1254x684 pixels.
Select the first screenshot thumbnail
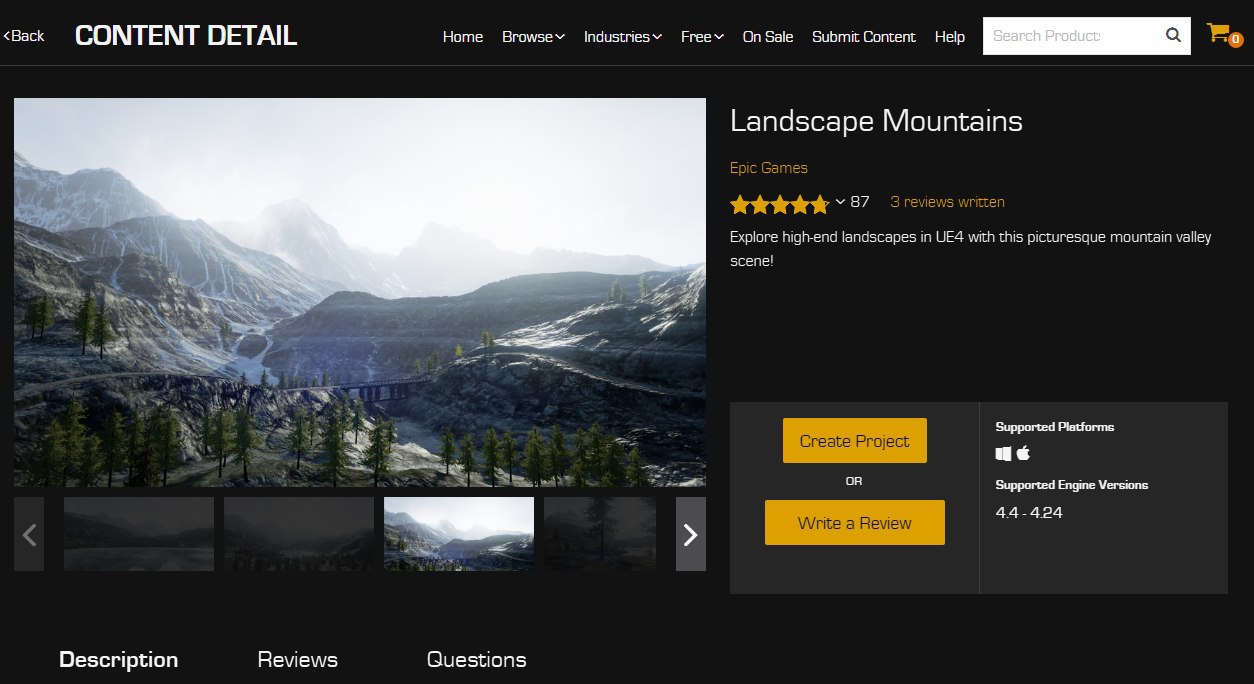139,534
